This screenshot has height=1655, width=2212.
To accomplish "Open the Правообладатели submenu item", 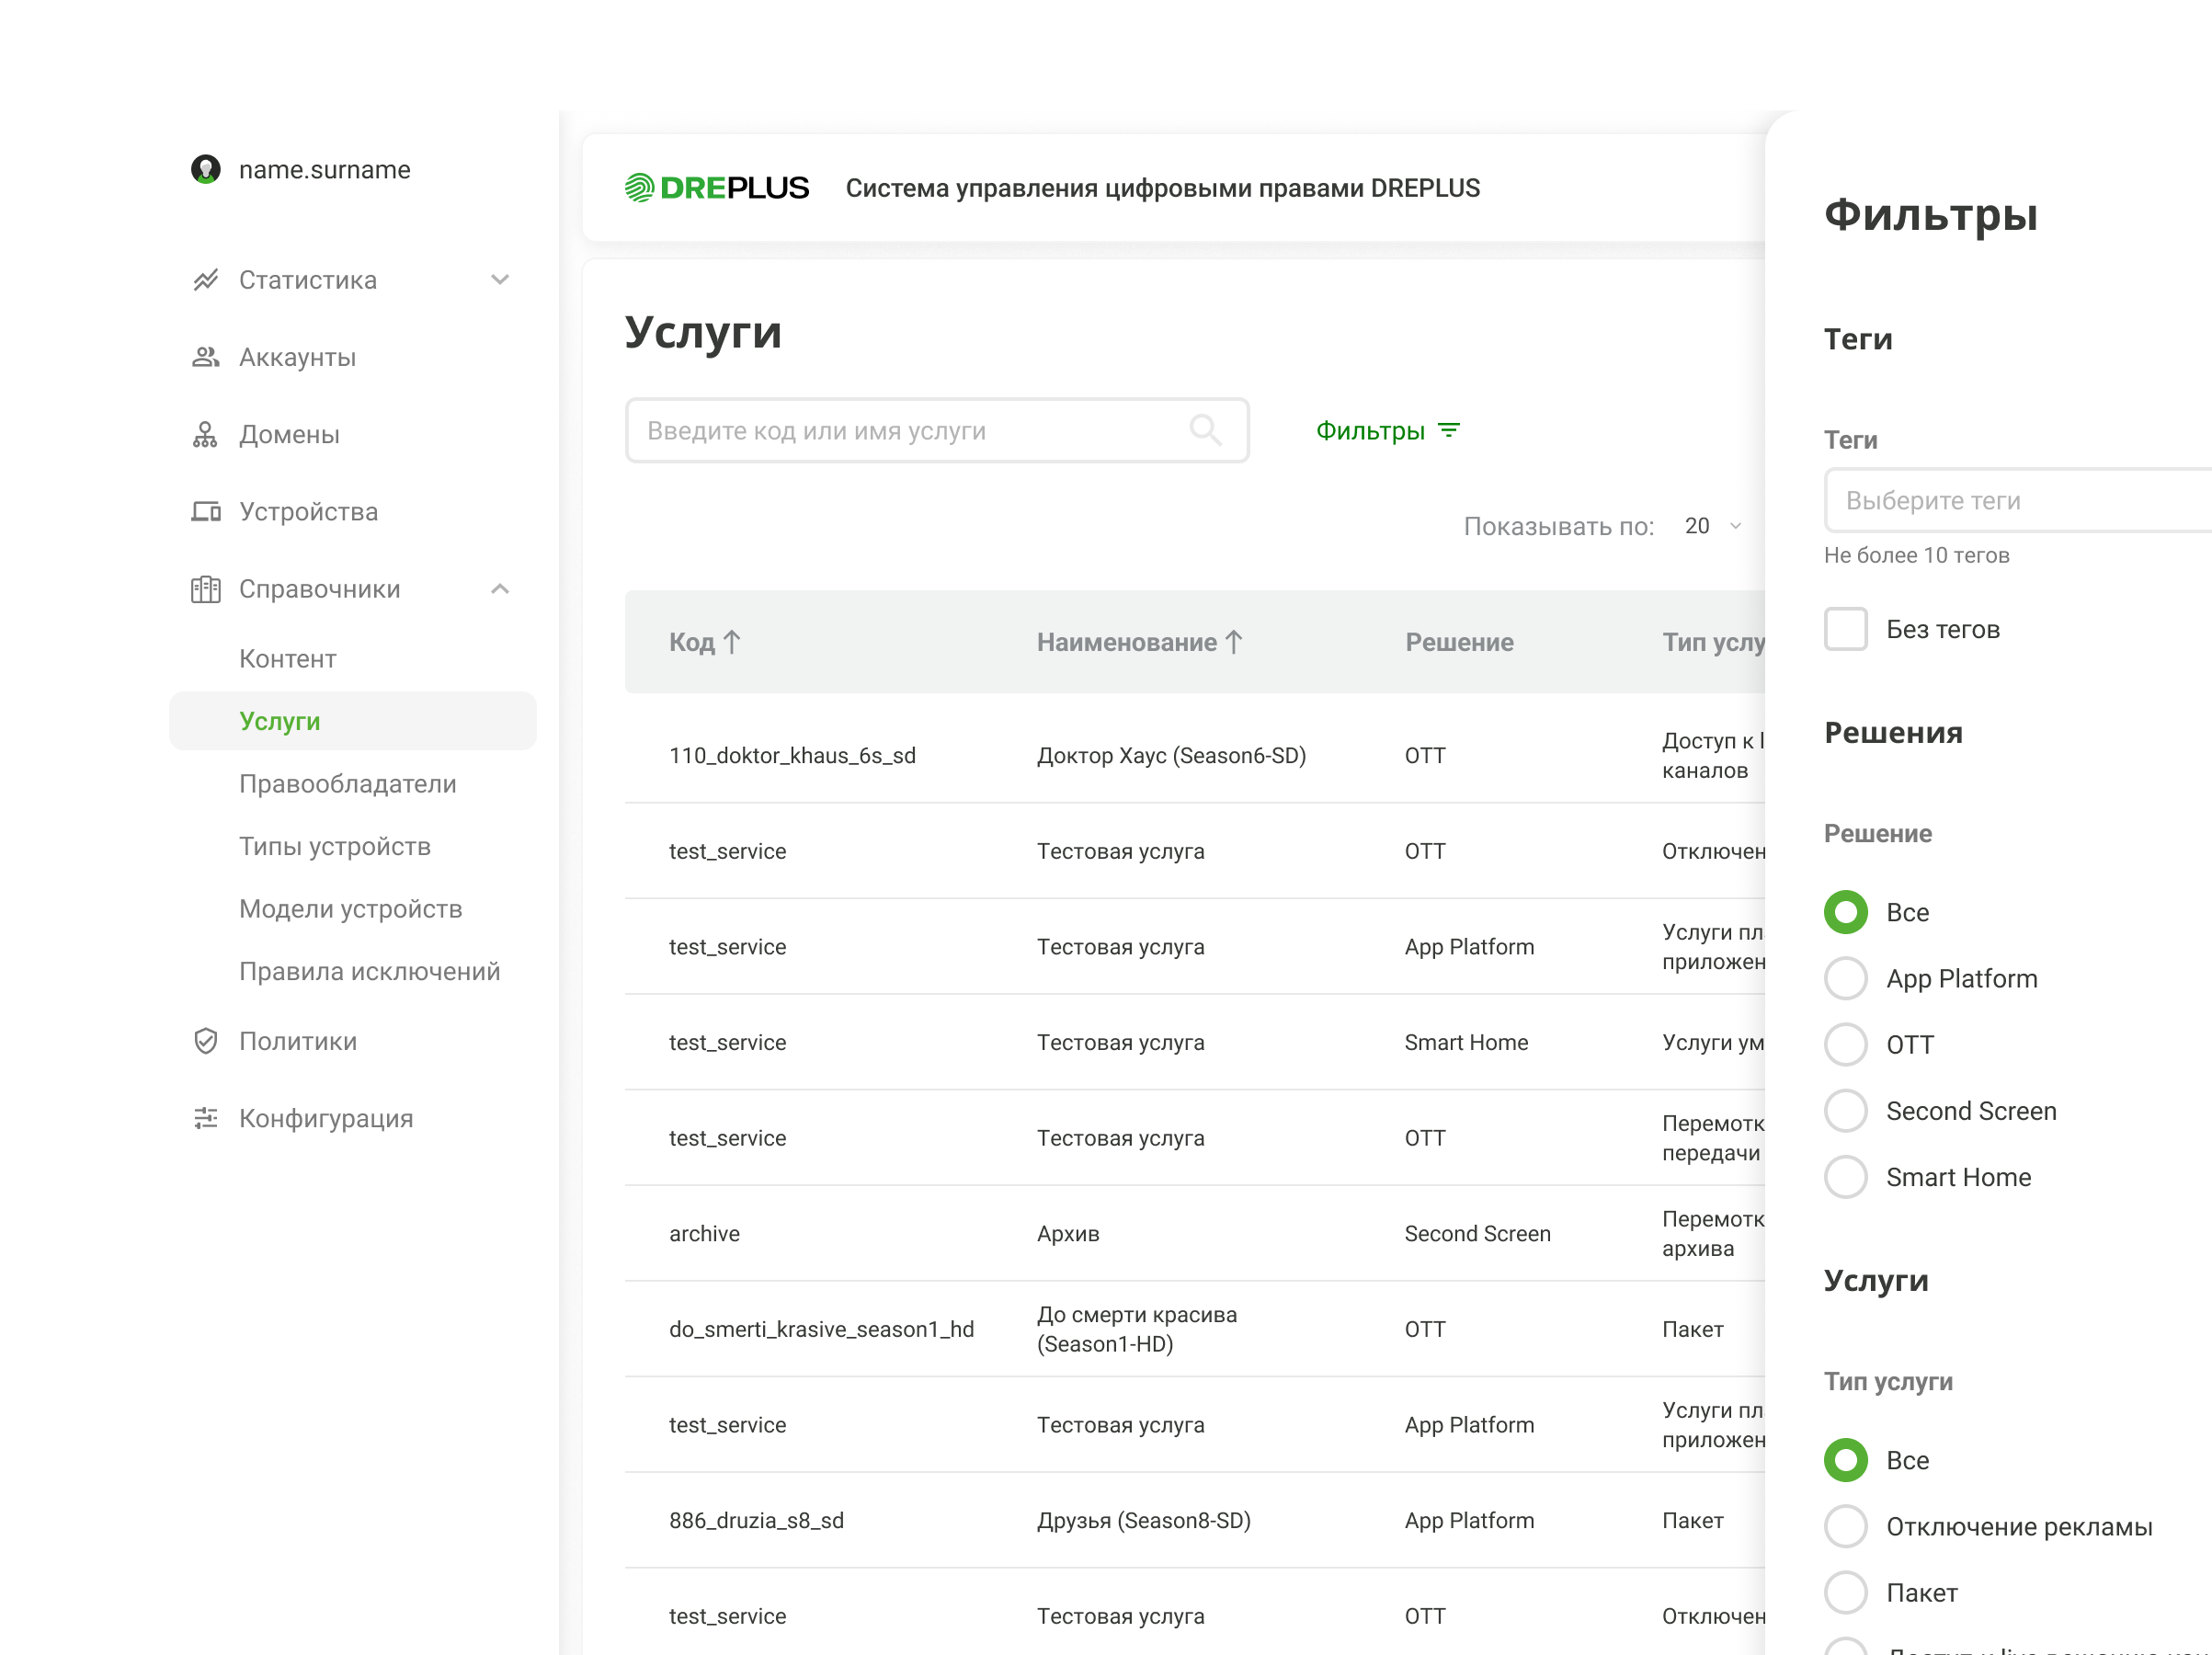I will pos(348,784).
